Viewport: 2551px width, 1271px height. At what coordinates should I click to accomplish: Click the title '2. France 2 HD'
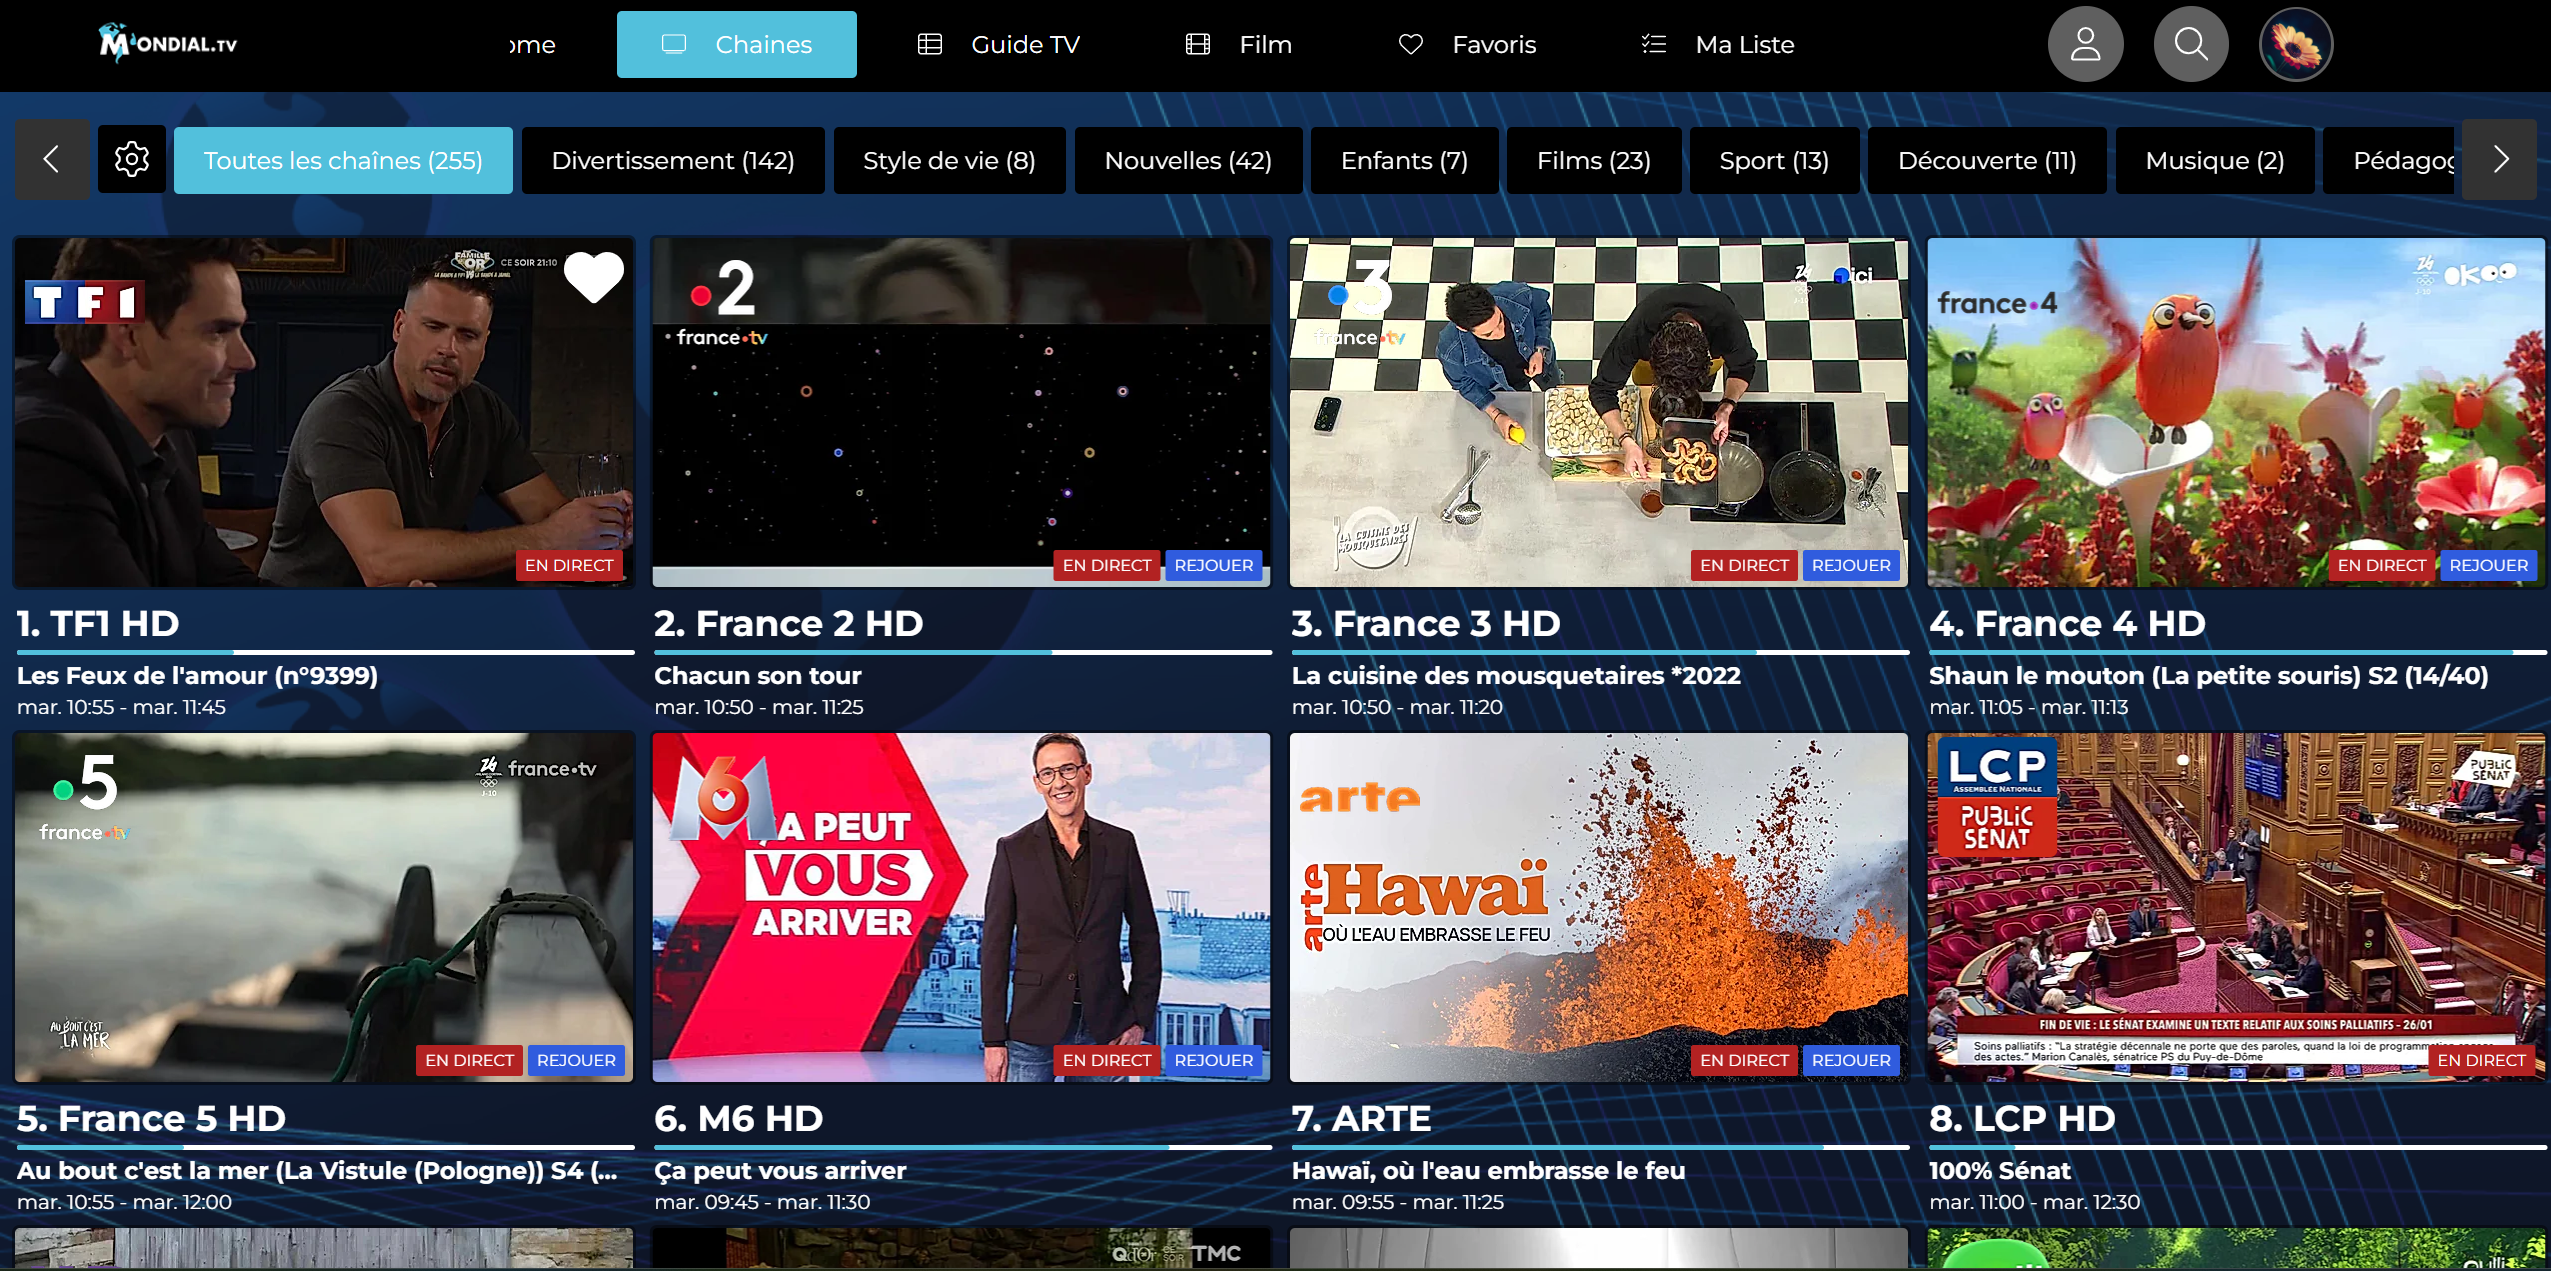click(789, 623)
